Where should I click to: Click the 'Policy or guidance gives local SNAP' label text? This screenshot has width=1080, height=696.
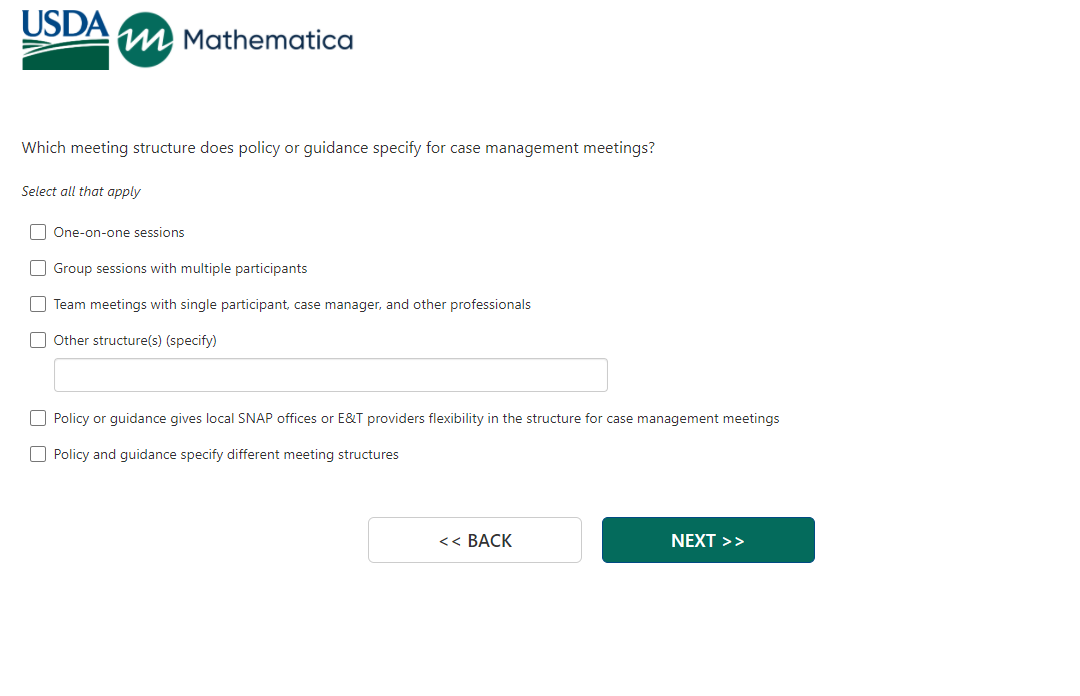[x=416, y=418]
